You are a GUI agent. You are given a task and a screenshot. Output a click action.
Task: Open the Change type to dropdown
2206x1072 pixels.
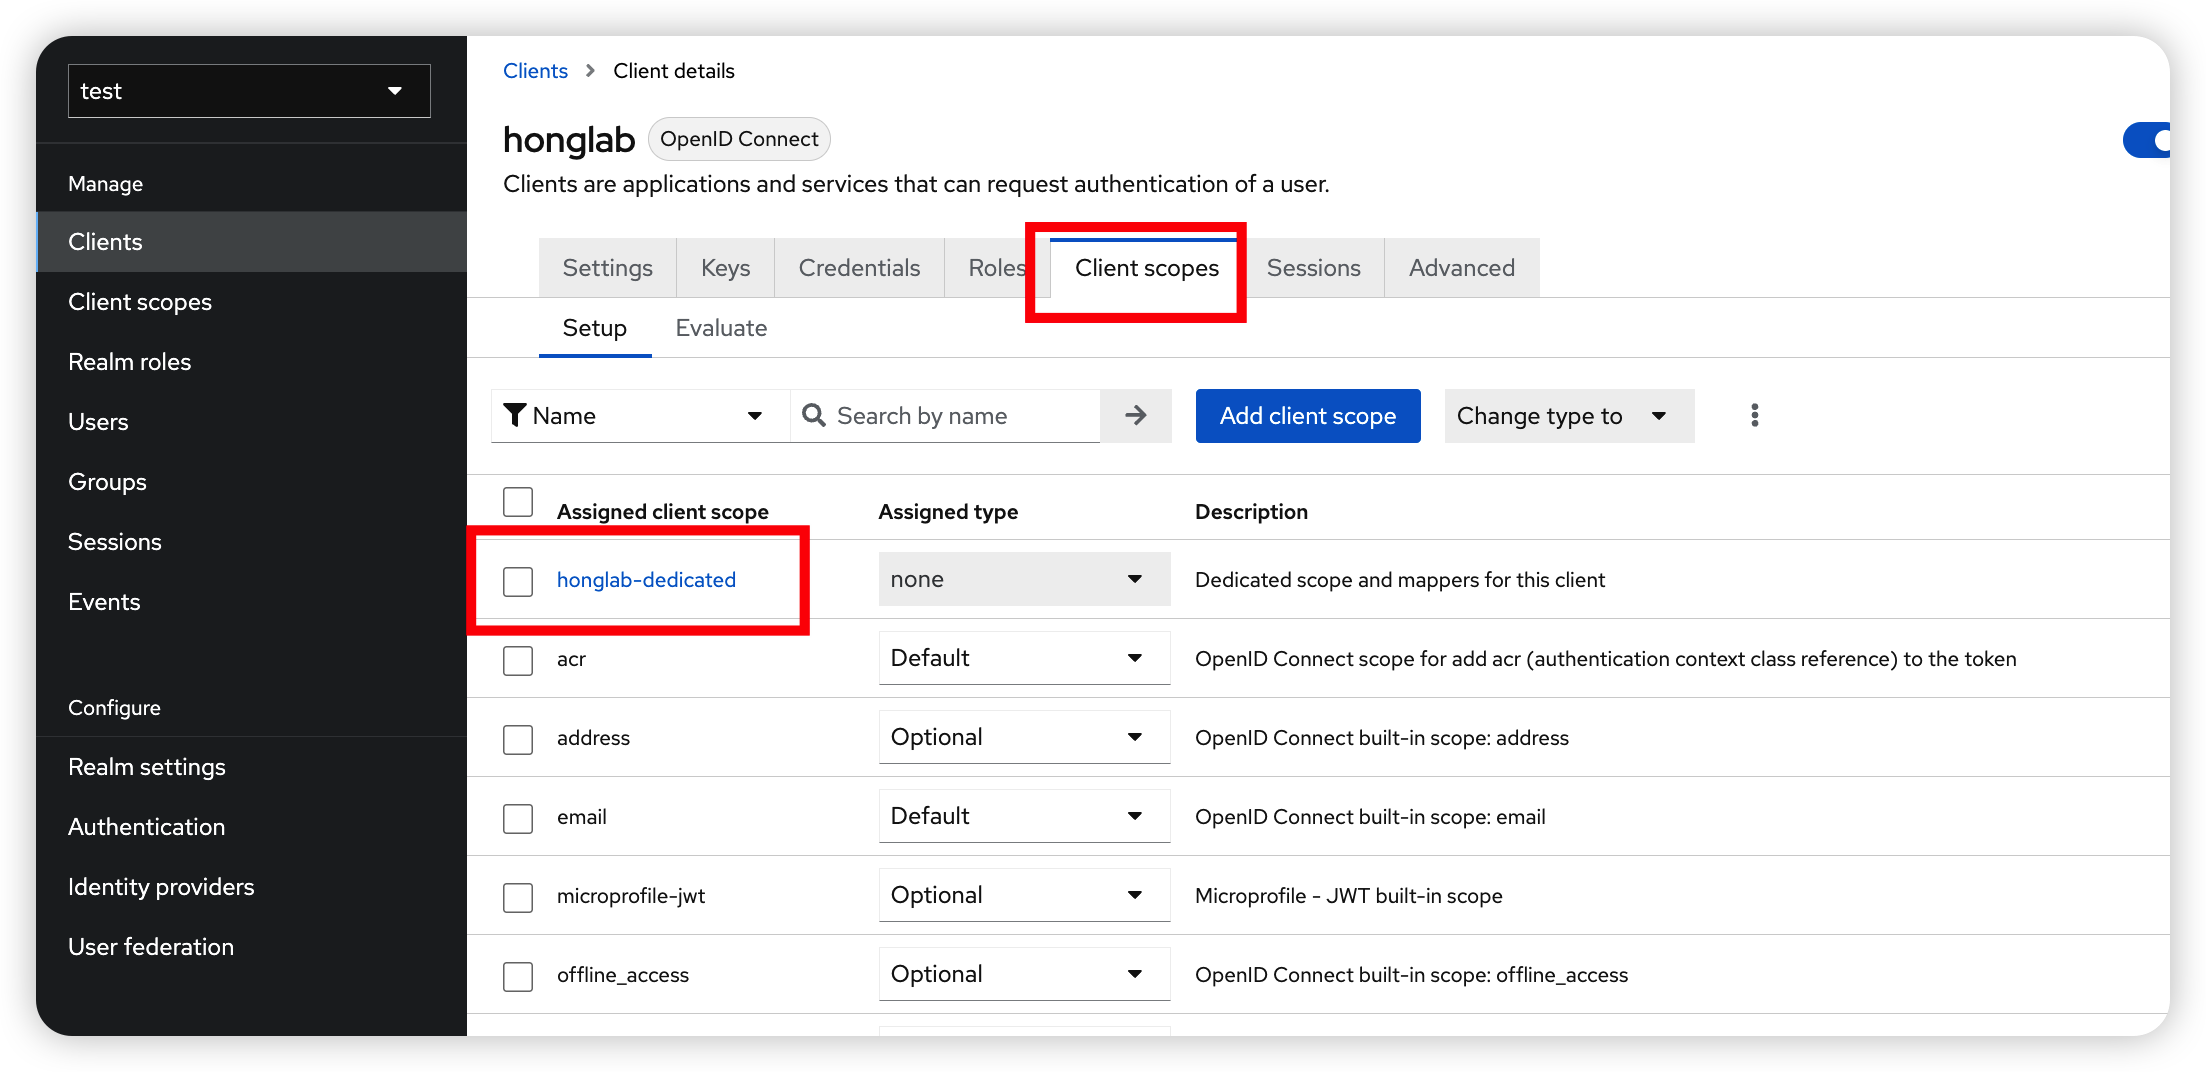pyautogui.click(x=1569, y=415)
